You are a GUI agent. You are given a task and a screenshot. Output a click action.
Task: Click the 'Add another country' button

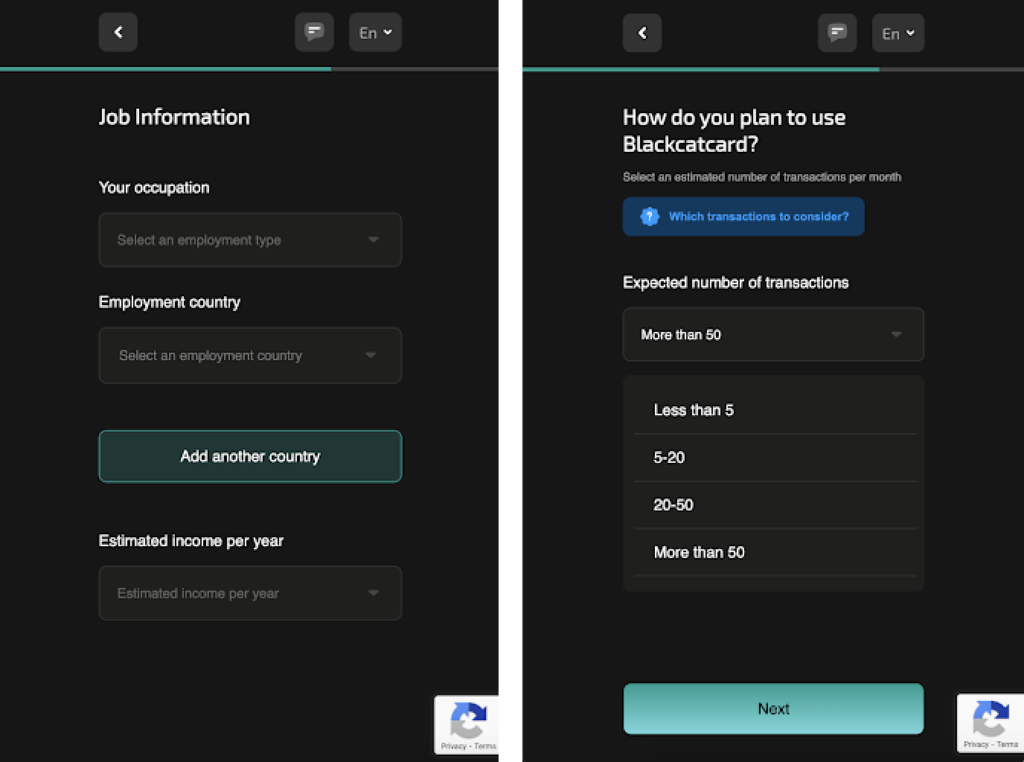[250, 456]
